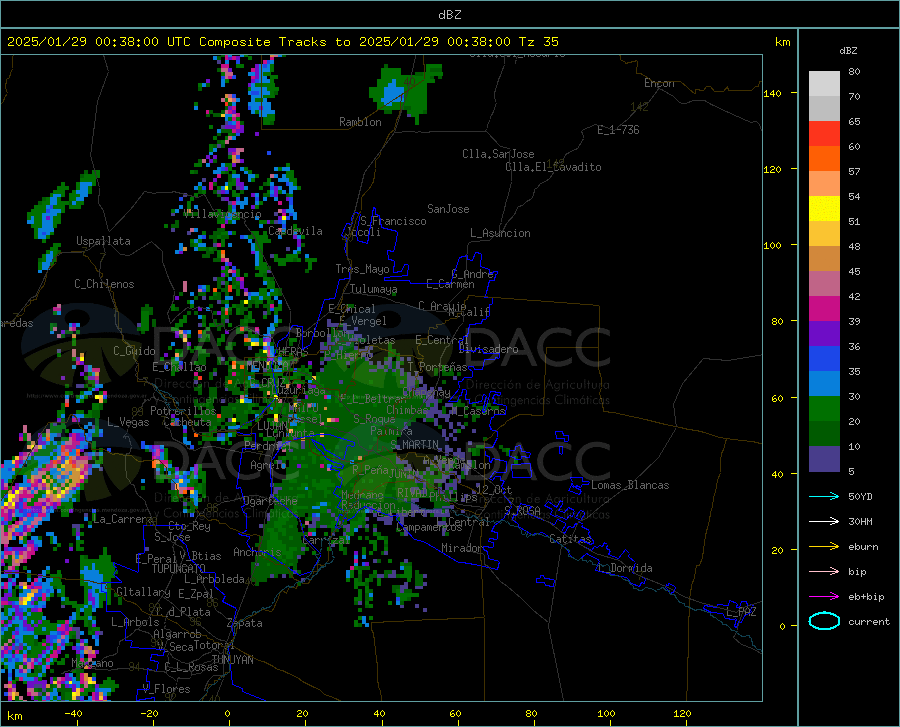Click the light blue 35 dBZ swatch
900x727 pixels.
(x=824, y=384)
